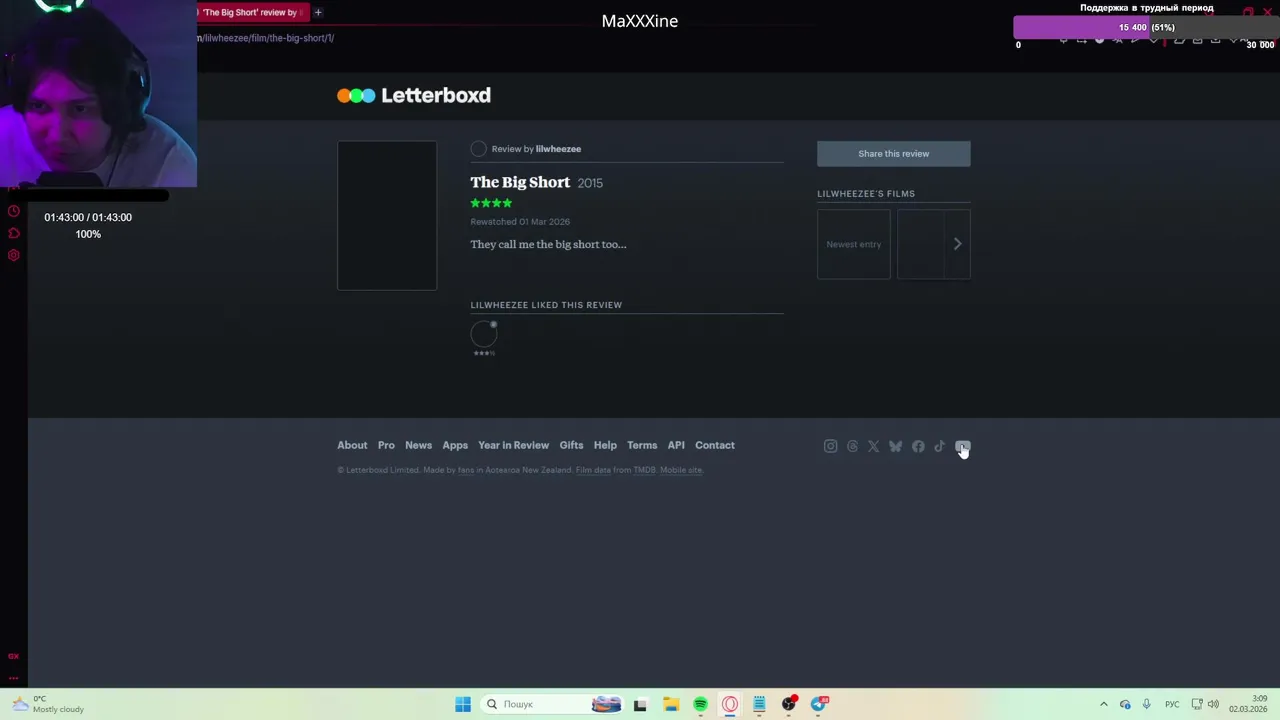Open the network tray icon
The image size is (1280, 720).
1196,704
